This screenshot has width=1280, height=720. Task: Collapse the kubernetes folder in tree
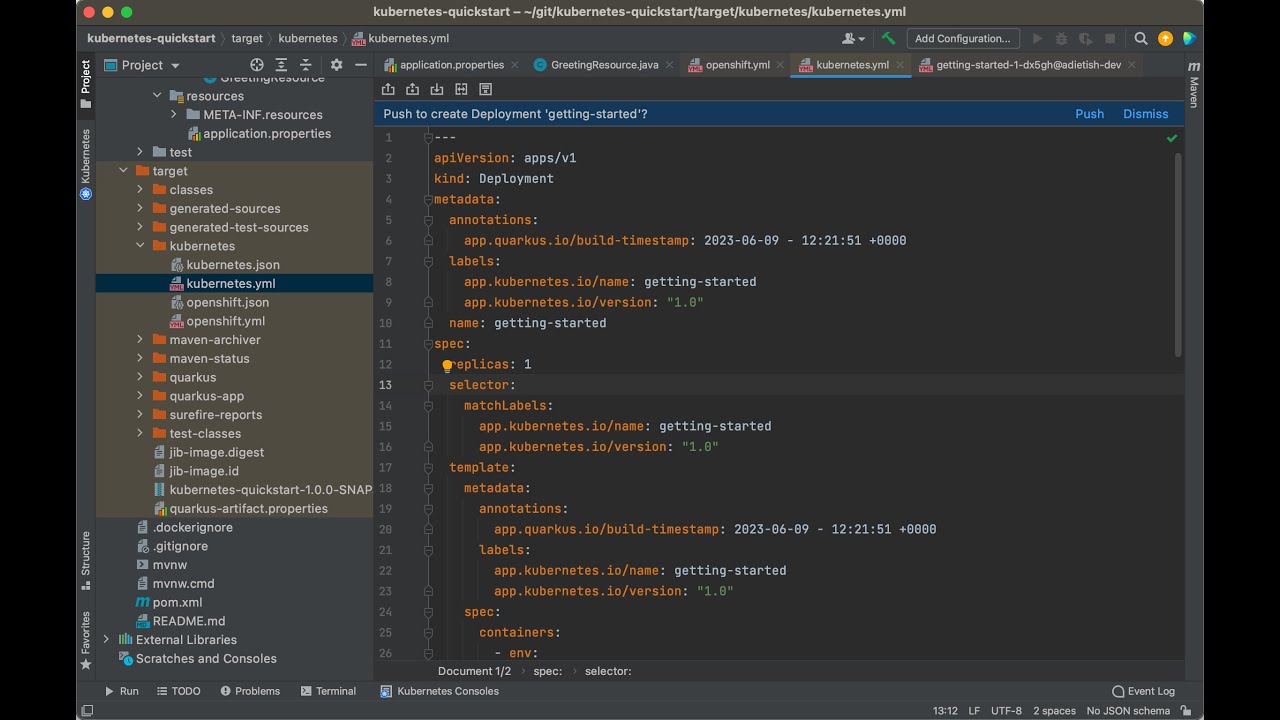(141, 246)
